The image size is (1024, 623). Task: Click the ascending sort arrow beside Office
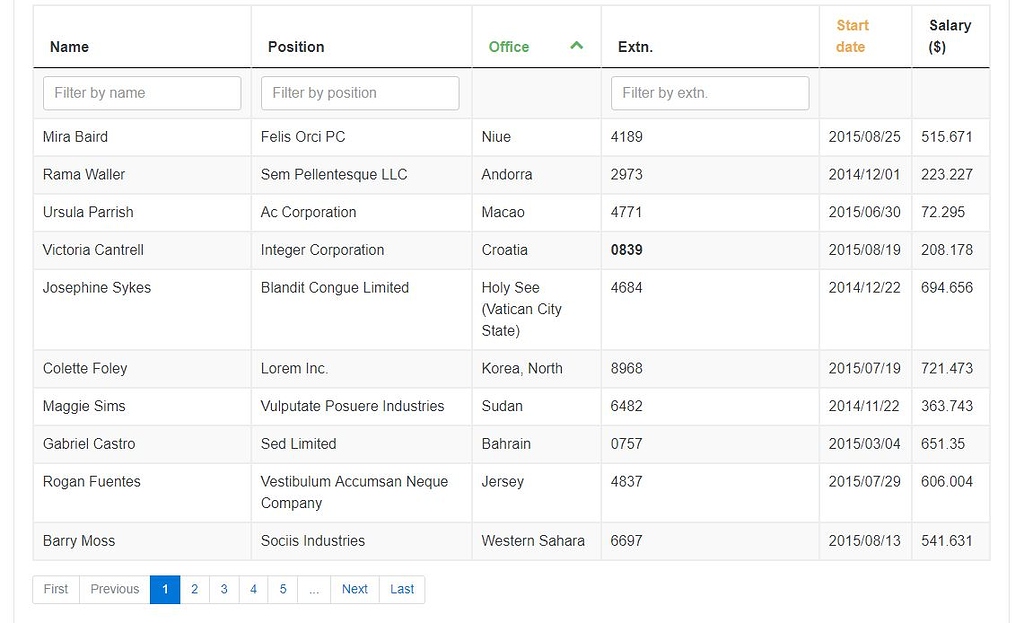pyautogui.click(x=576, y=46)
